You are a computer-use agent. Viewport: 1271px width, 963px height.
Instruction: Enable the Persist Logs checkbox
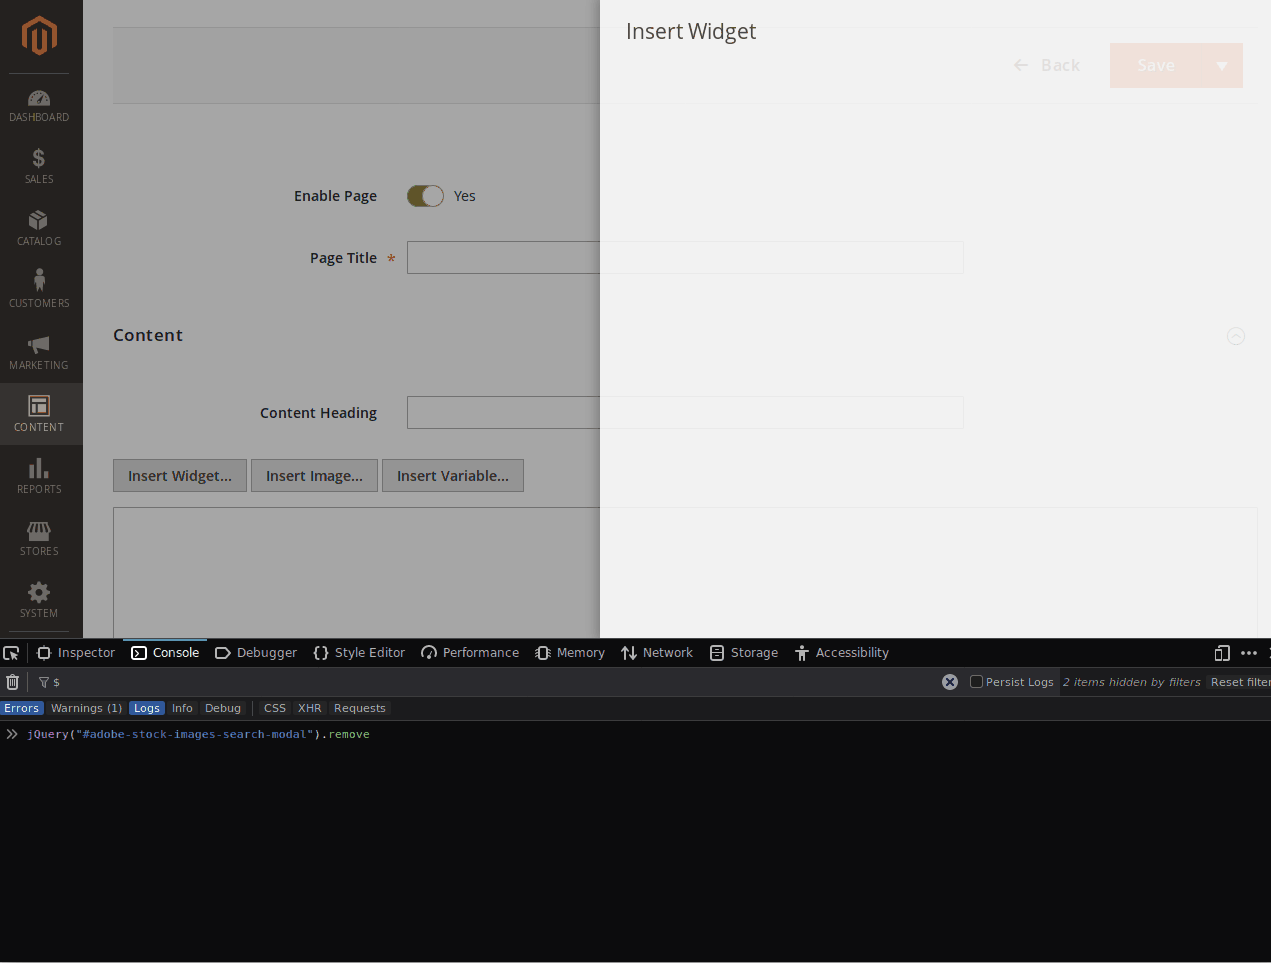(x=976, y=682)
